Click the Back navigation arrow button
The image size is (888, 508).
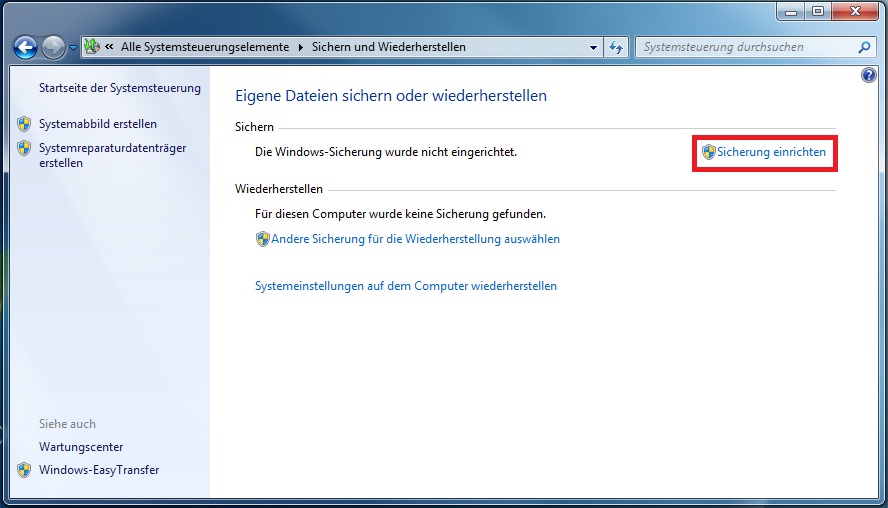pyautogui.click(x=25, y=48)
